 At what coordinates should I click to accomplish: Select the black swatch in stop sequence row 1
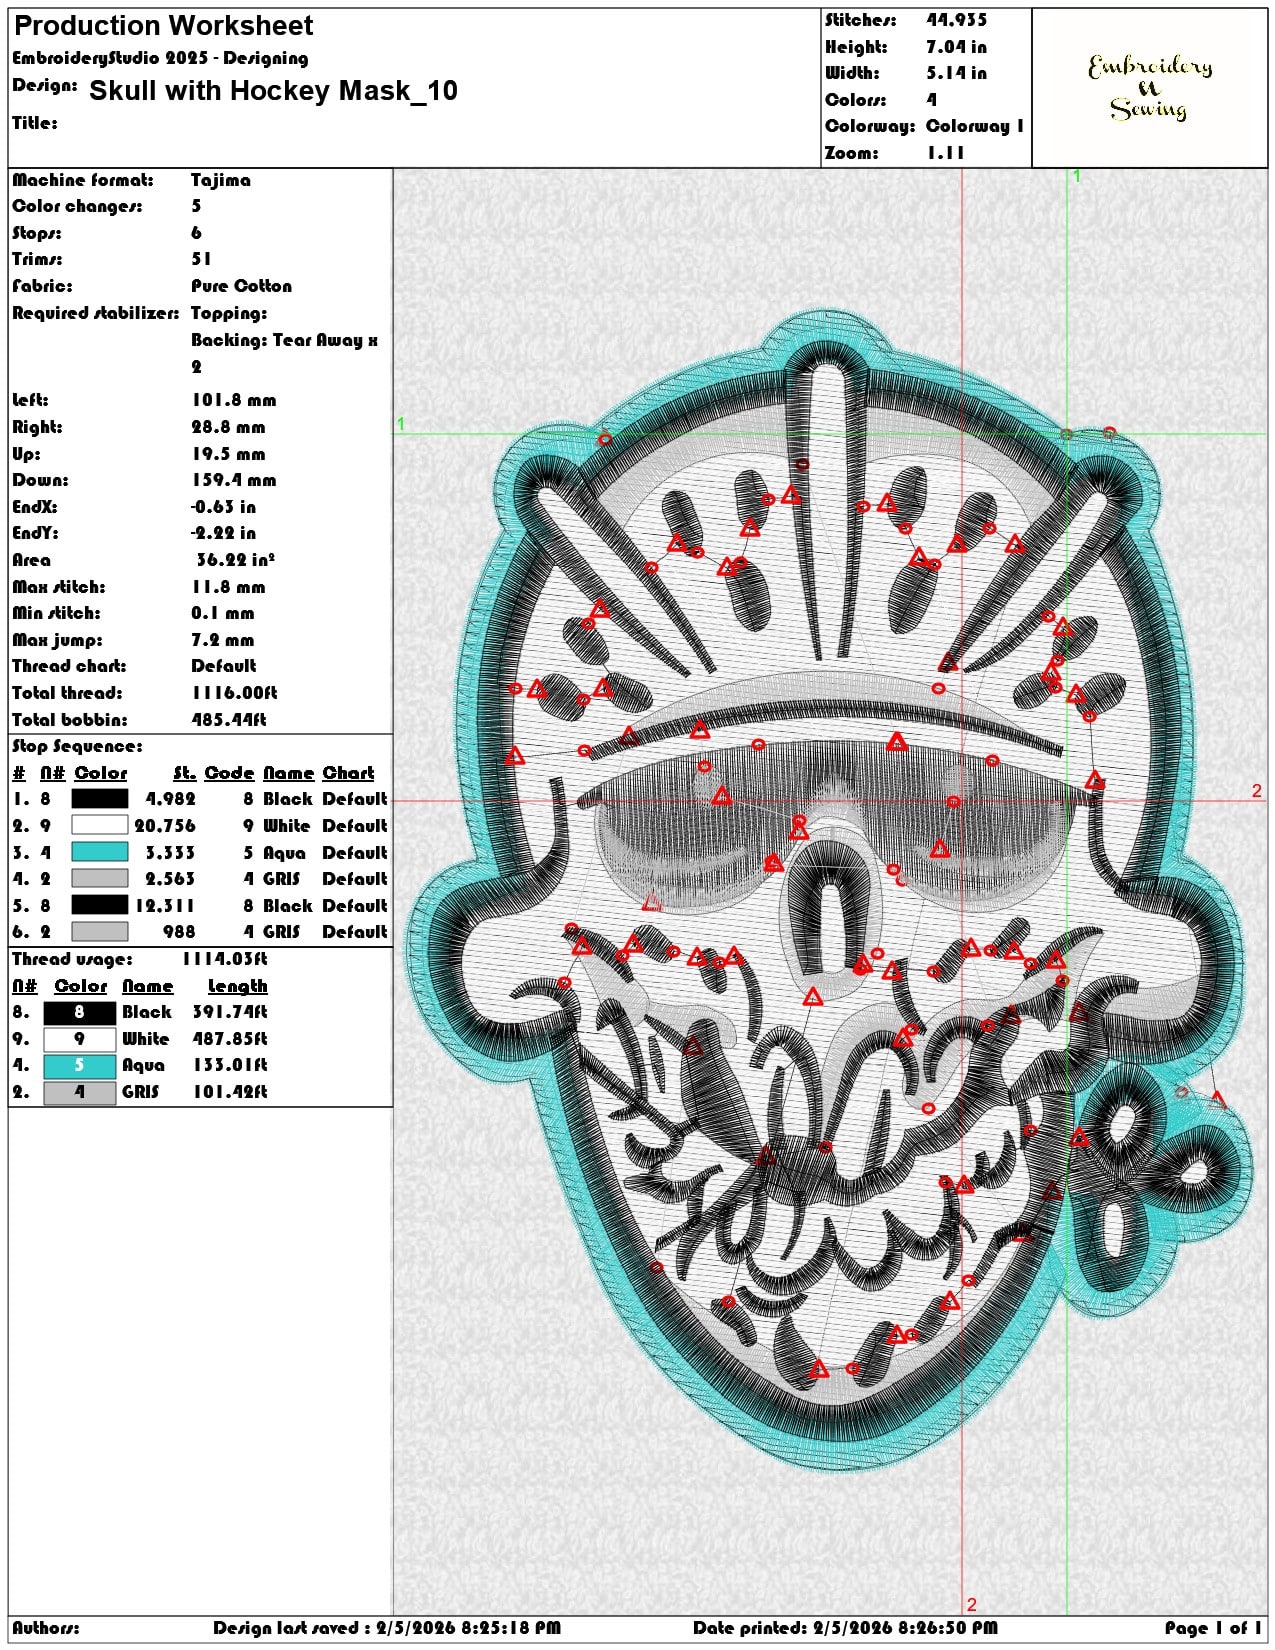[x=100, y=799]
